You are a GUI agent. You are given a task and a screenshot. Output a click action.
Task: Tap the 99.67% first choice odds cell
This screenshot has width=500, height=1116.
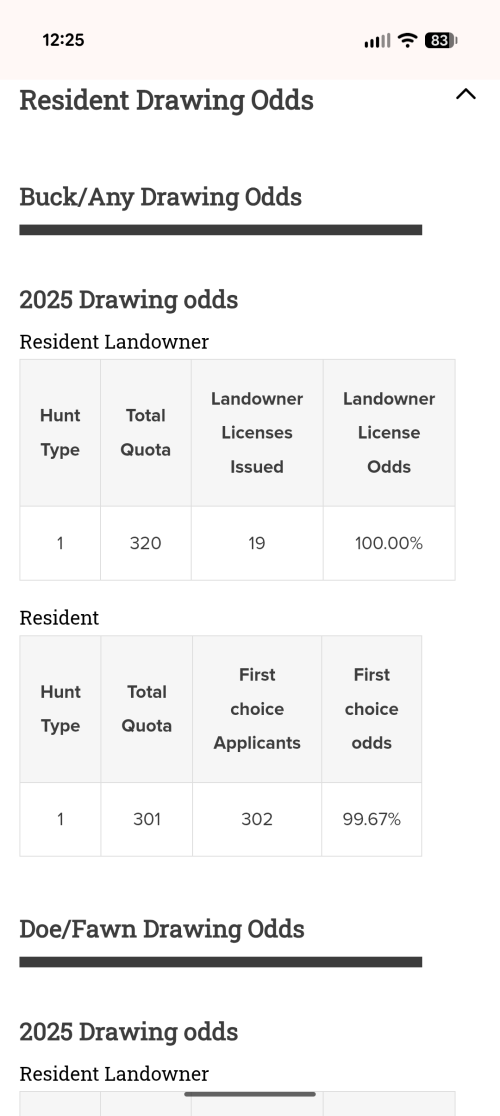point(371,819)
